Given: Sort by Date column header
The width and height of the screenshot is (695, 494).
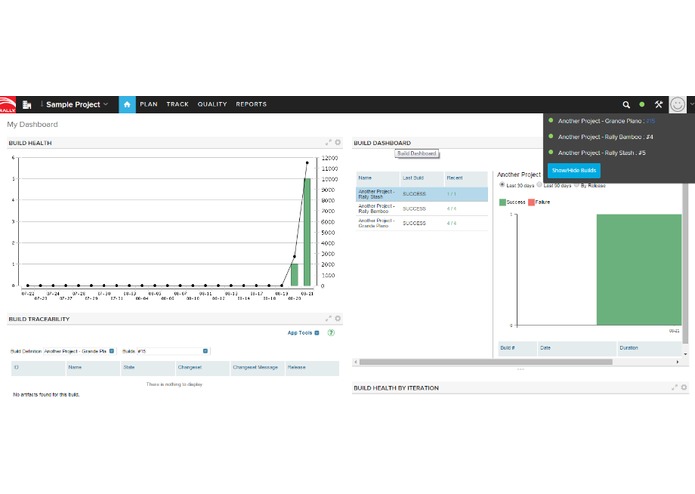Looking at the screenshot, I should coord(577,348).
